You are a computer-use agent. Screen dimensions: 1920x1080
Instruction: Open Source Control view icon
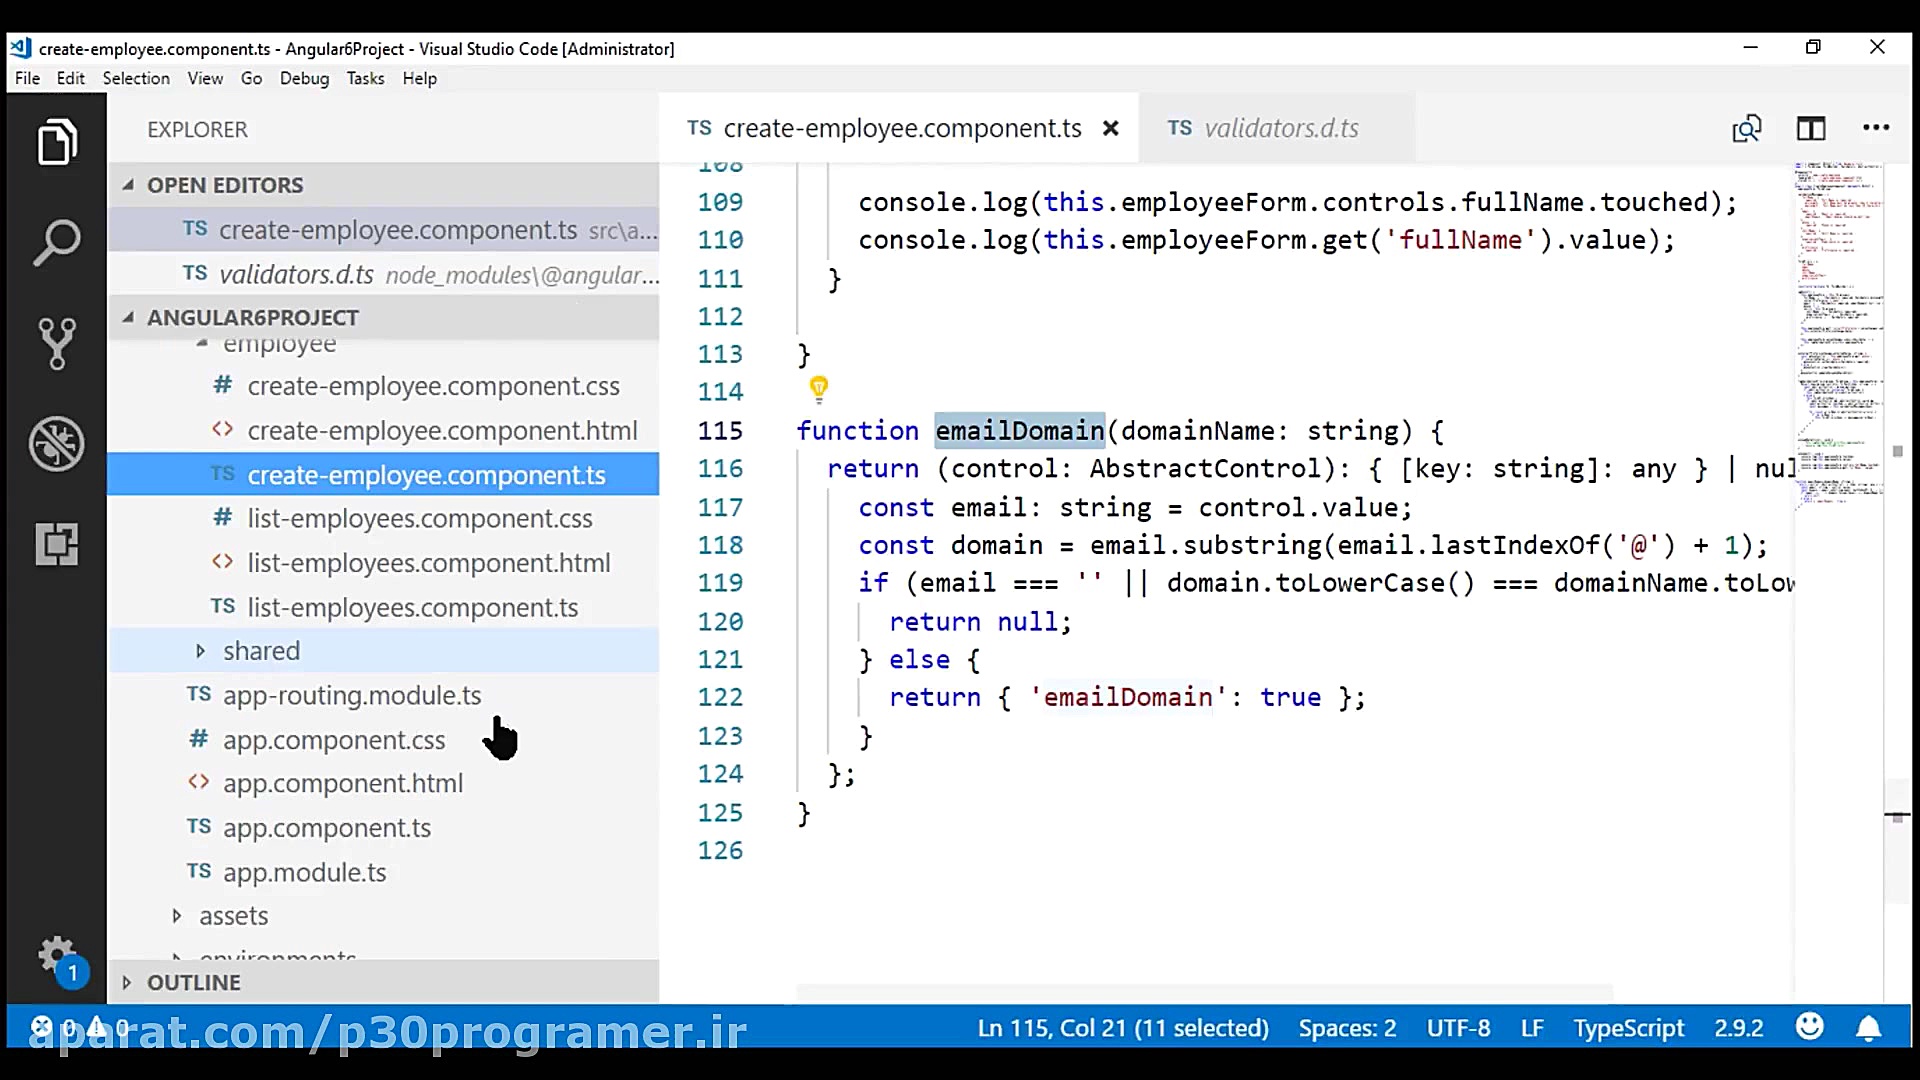57,343
